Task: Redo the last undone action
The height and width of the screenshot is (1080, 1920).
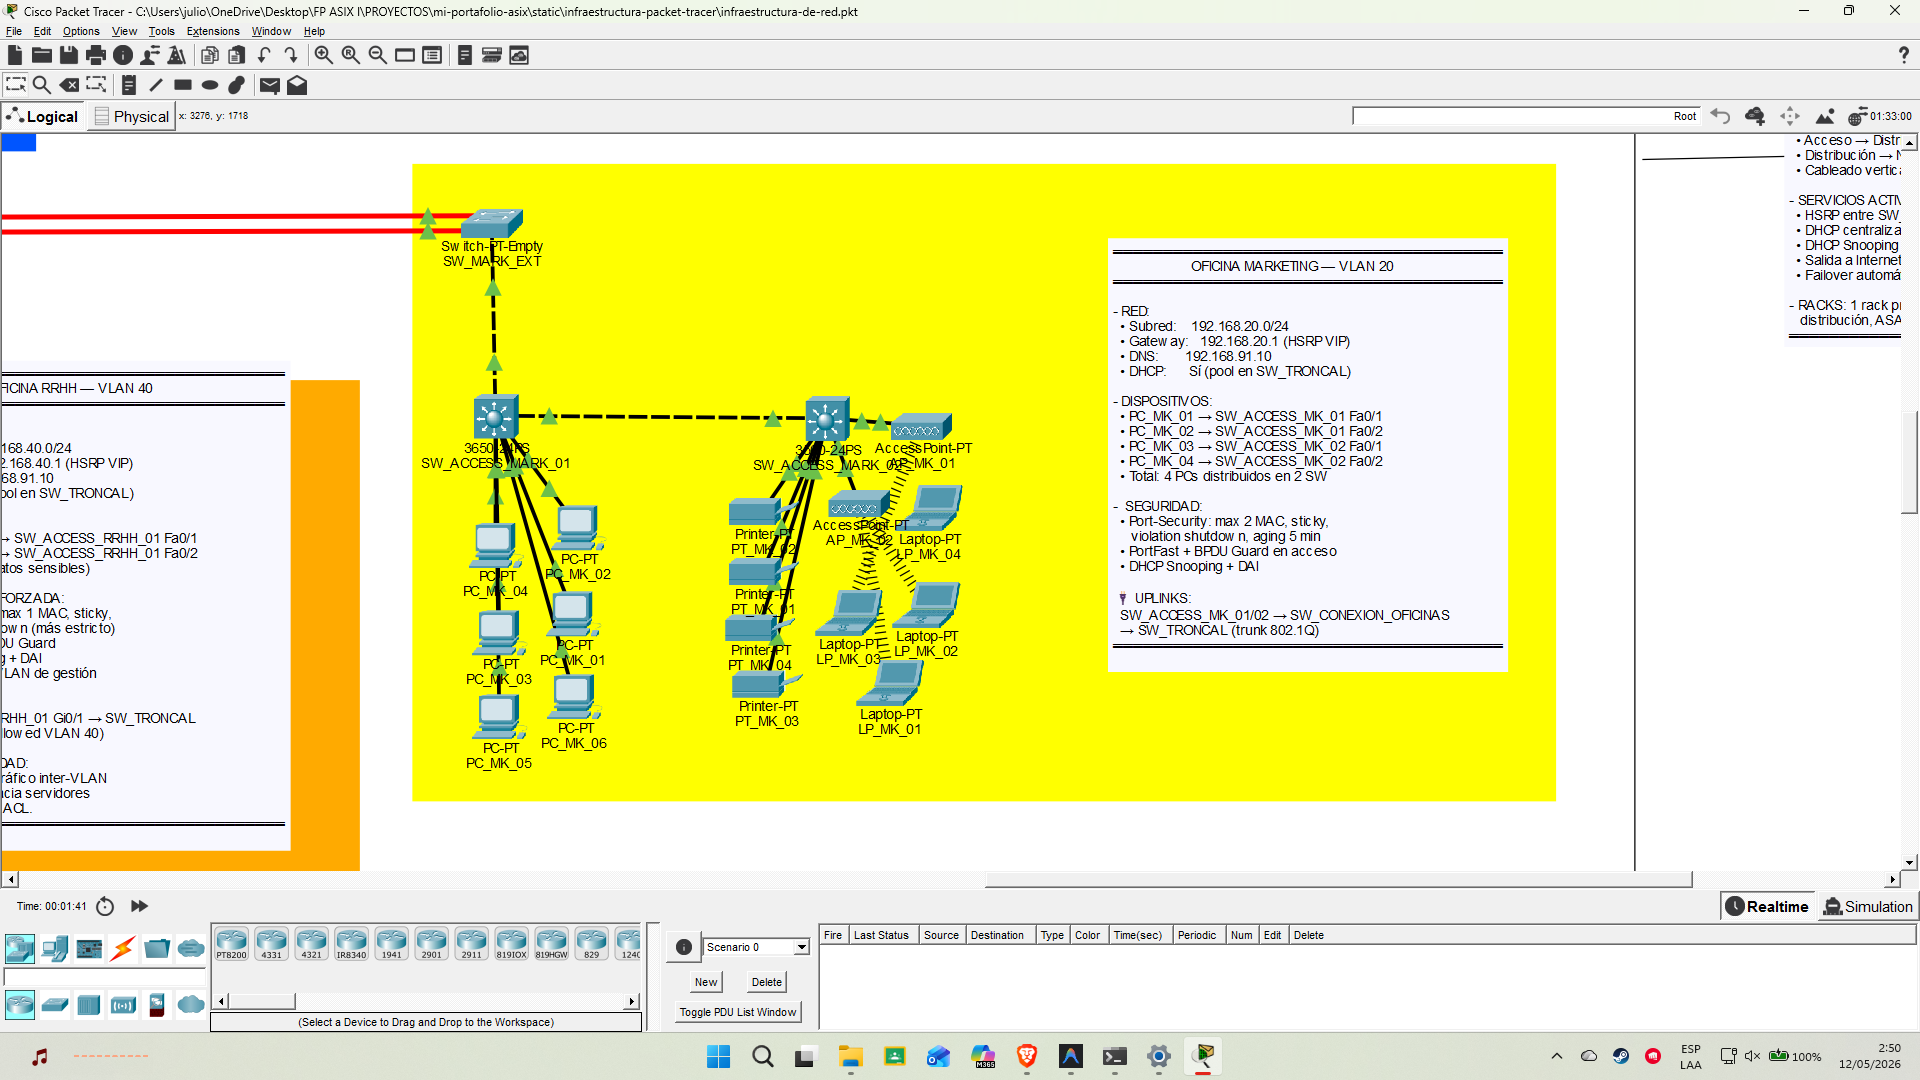Action: pyautogui.click(x=290, y=55)
